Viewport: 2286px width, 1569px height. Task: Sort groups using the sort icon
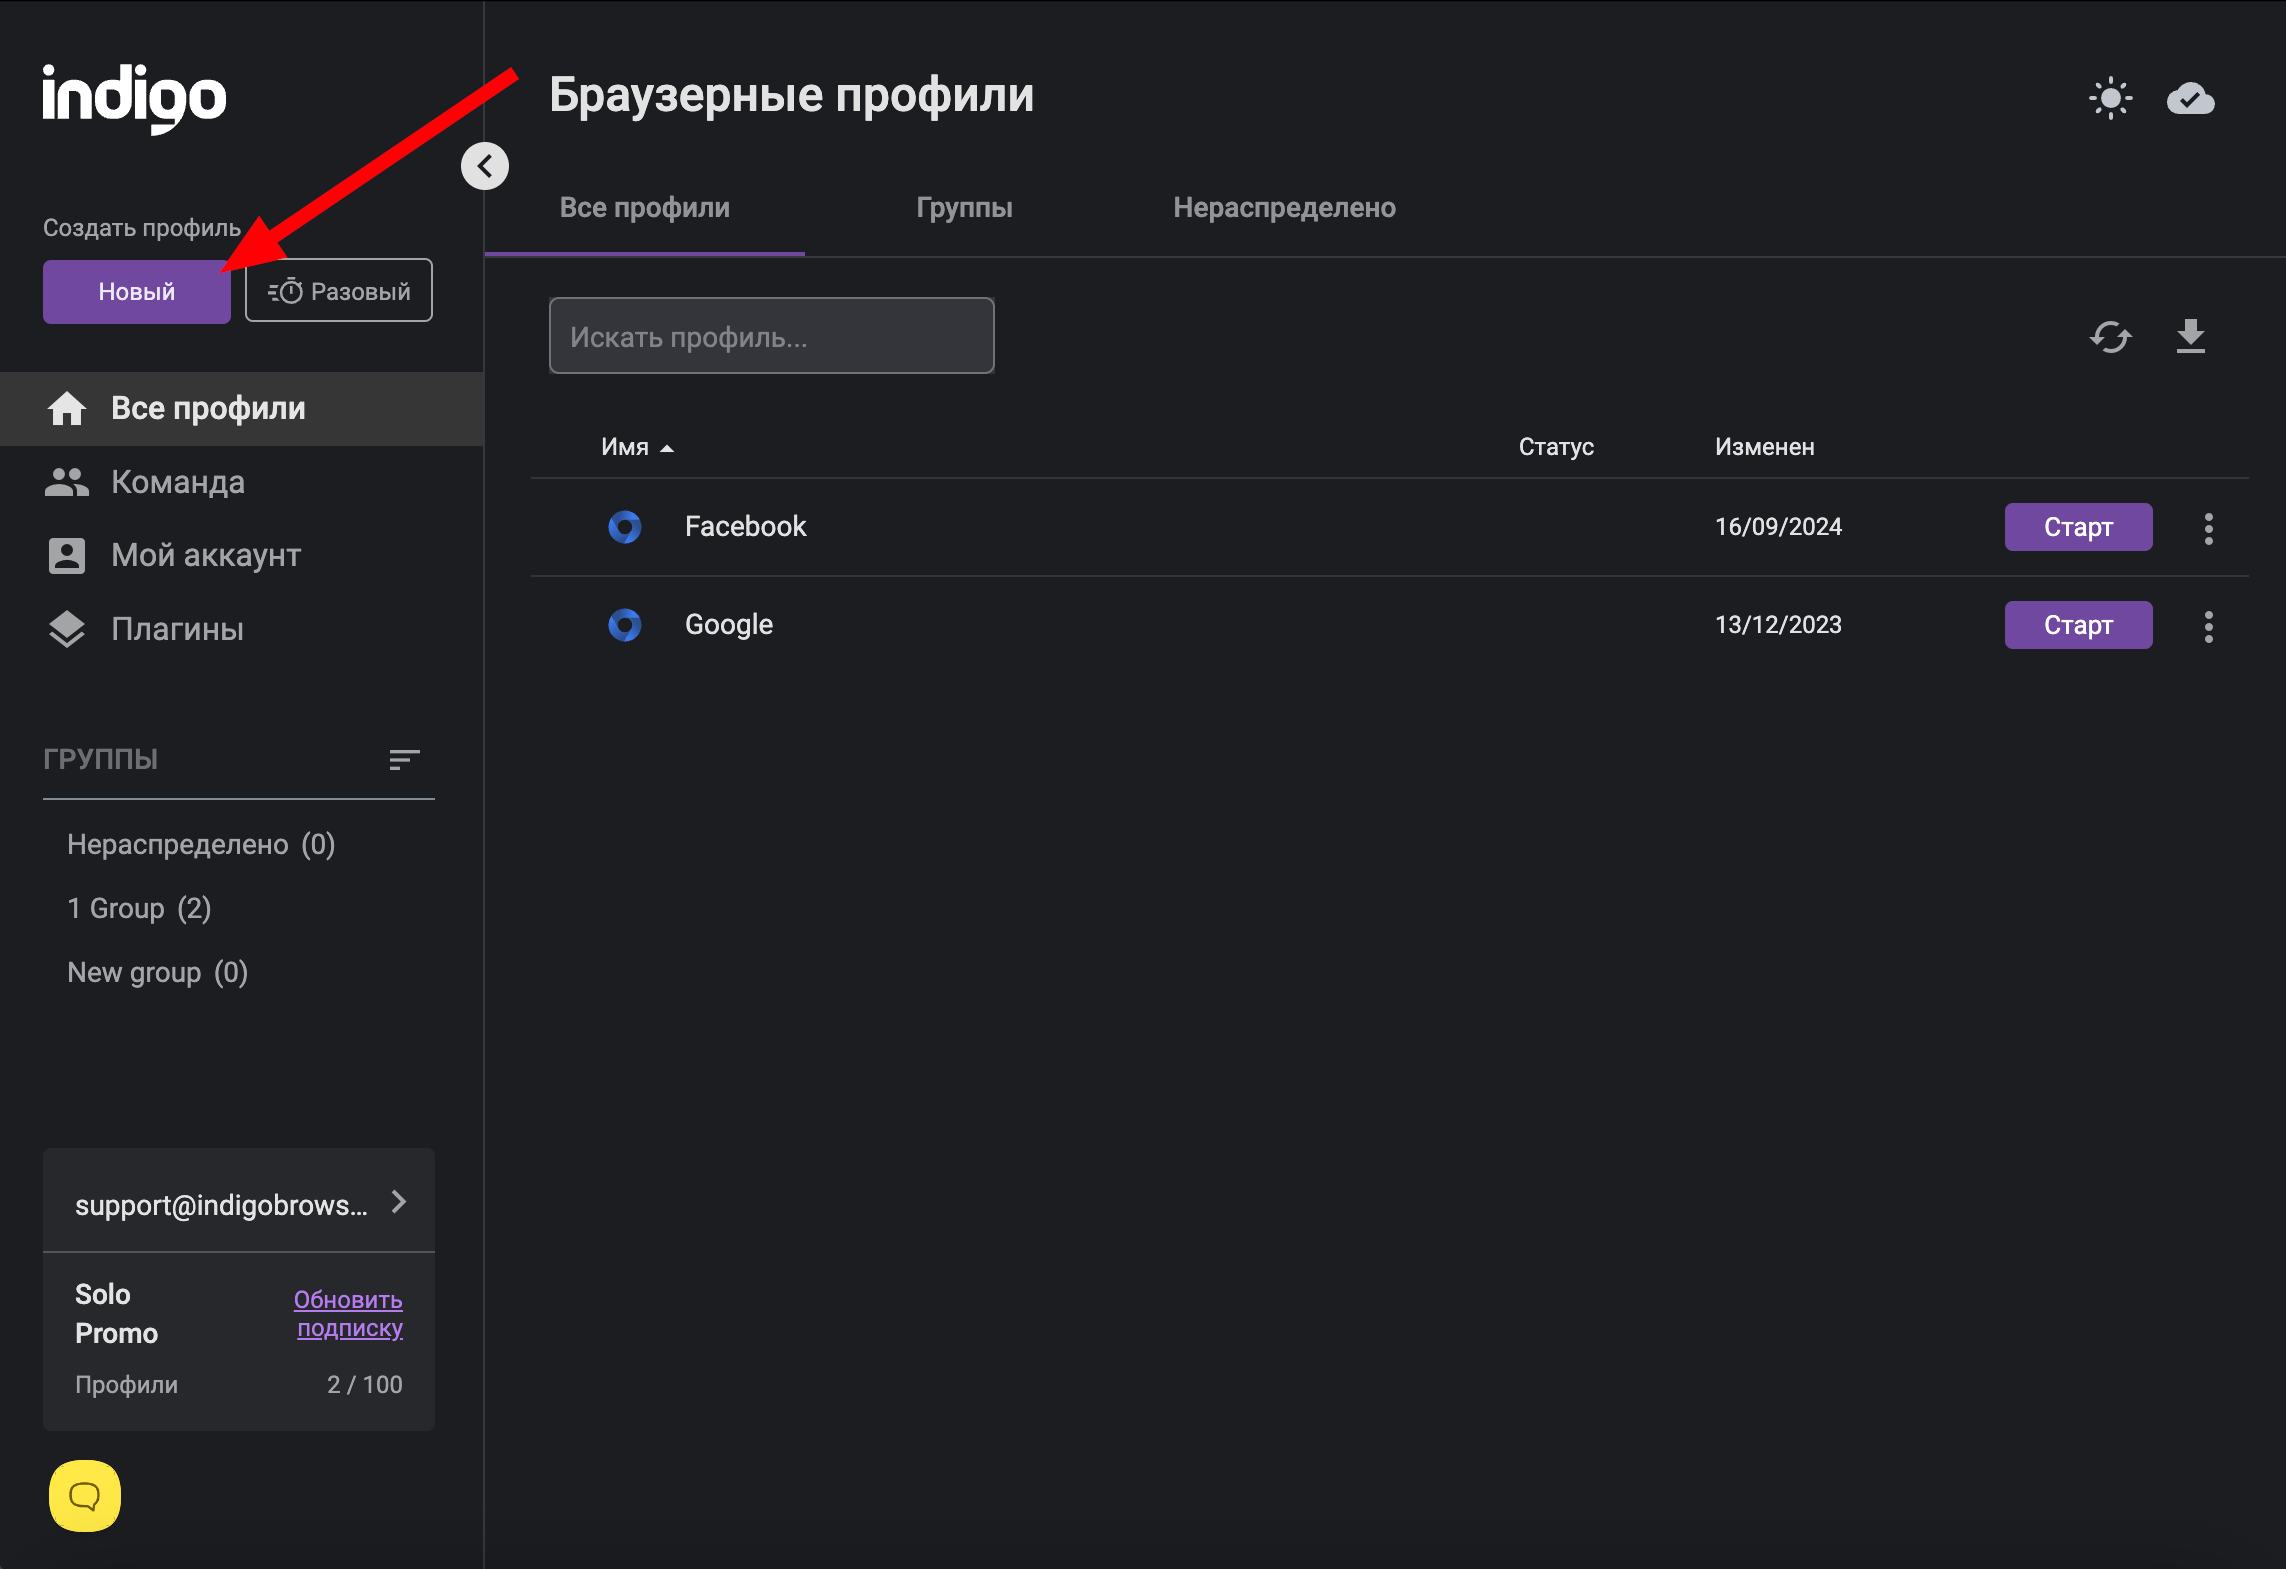point(404,760)
